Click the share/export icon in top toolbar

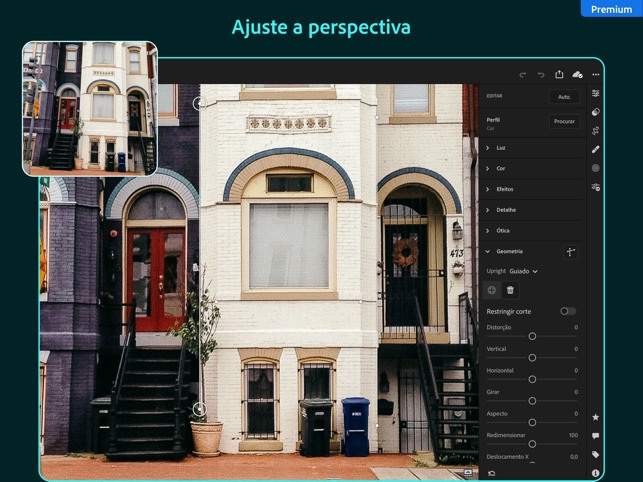(559, 74)
